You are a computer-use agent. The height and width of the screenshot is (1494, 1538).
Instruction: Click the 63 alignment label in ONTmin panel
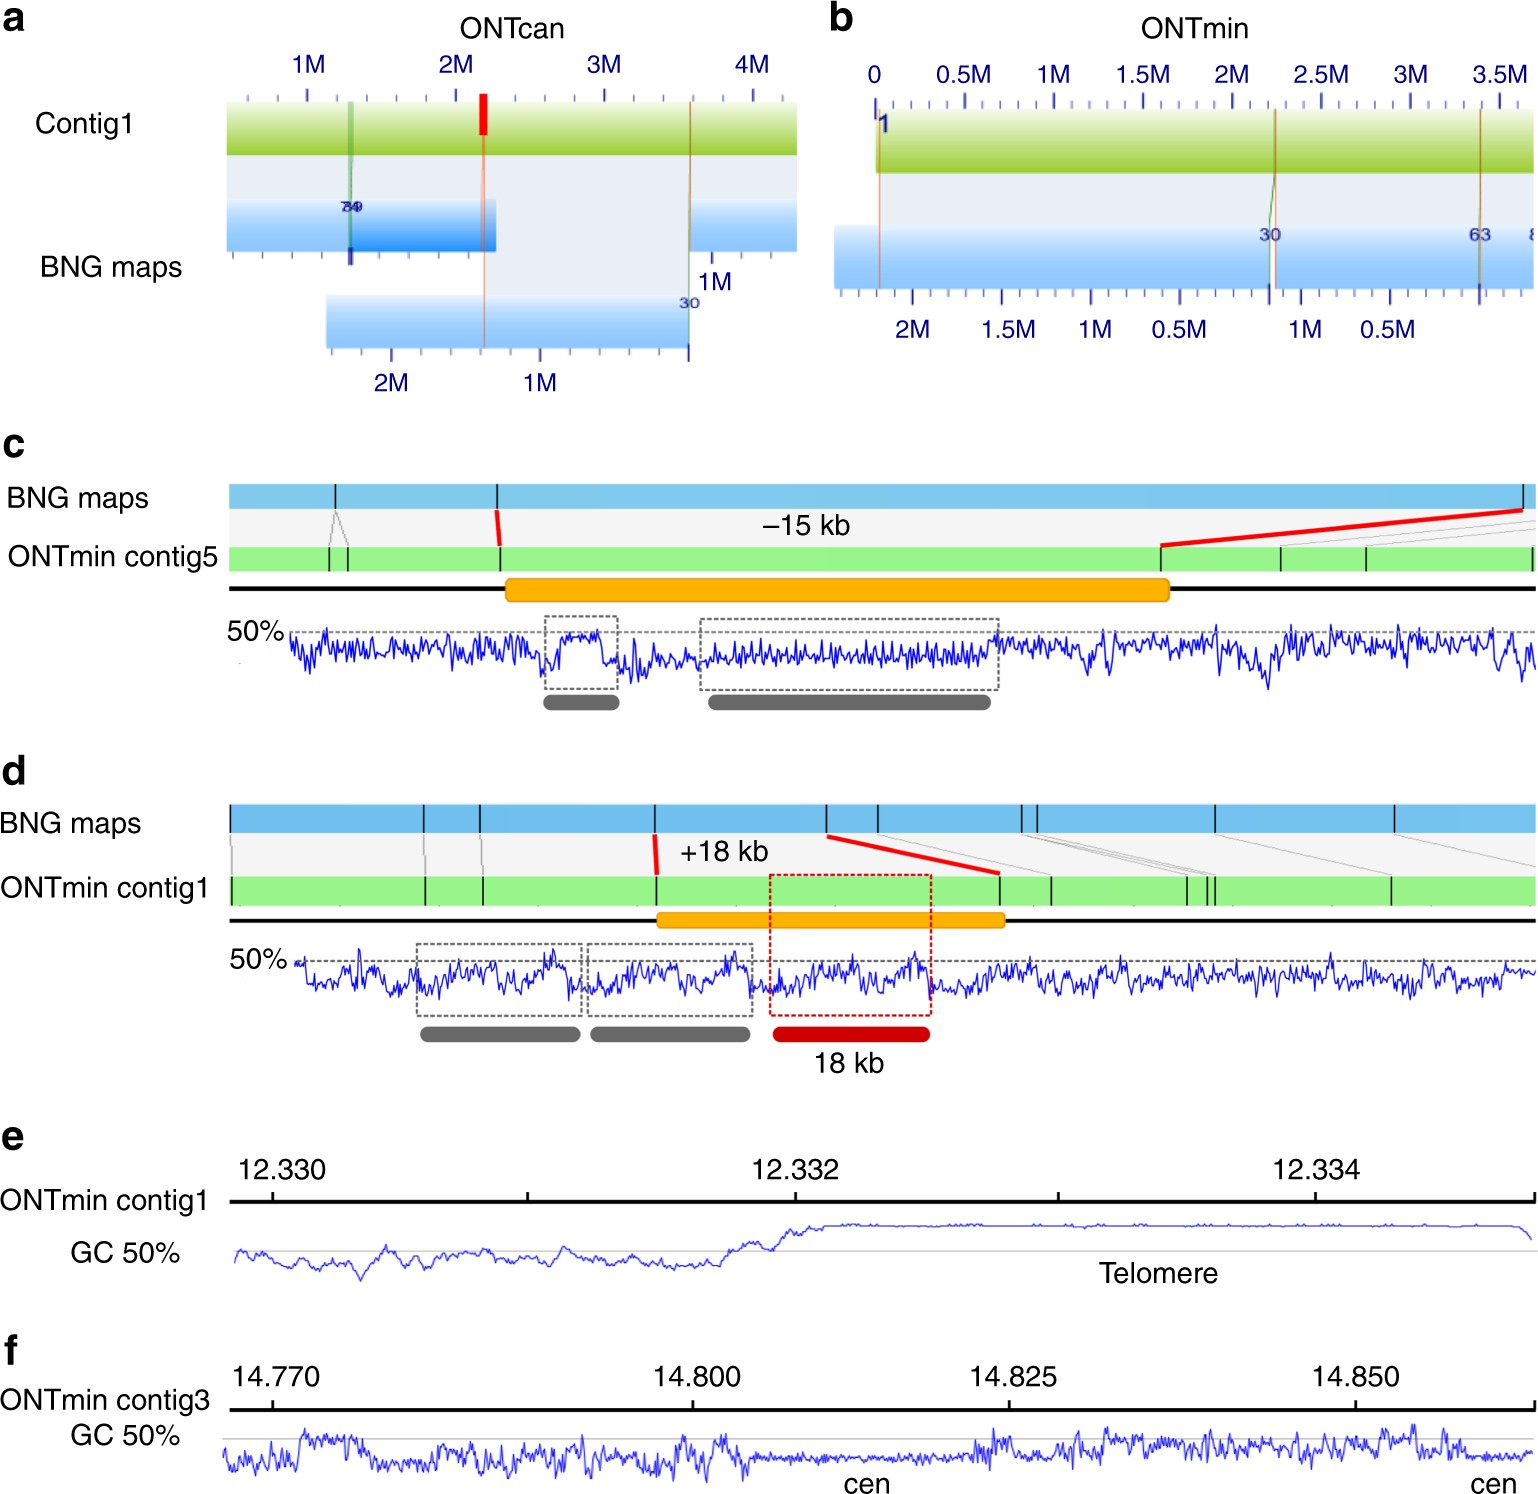[x=1479, y=234]
